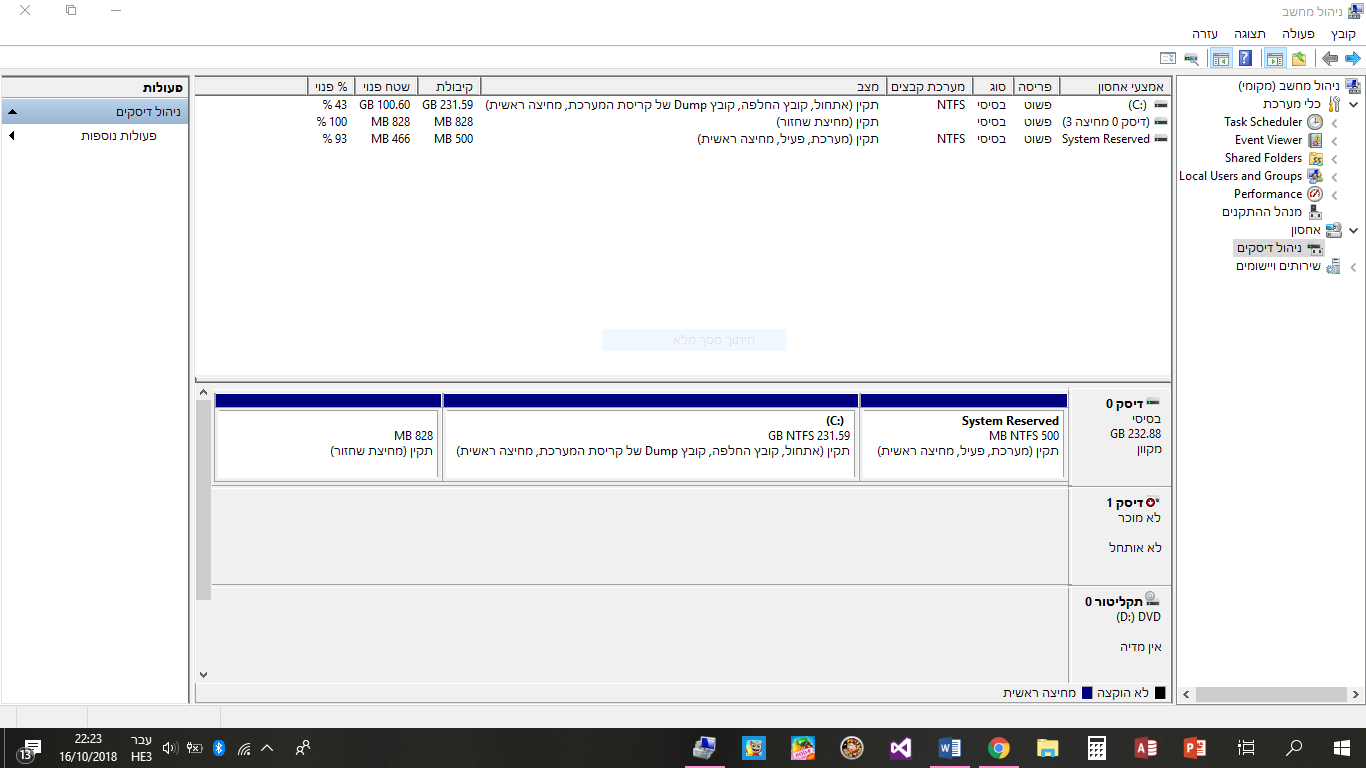Image resolution: width=1366 pixels, height=768 pixels.
Task: Open Google Chrome from the taskbar
Action: click(x=998, y=748)
